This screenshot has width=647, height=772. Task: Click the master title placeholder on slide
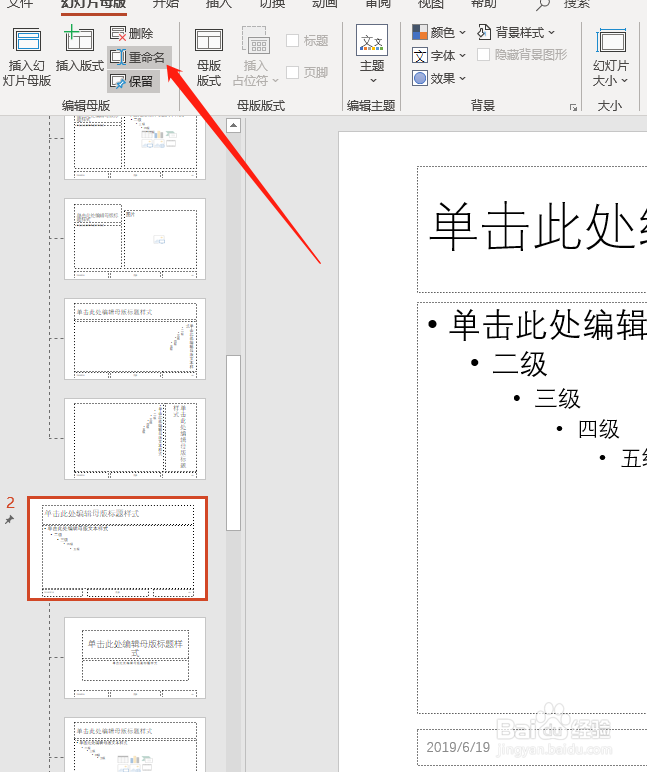tap(532, 229)
